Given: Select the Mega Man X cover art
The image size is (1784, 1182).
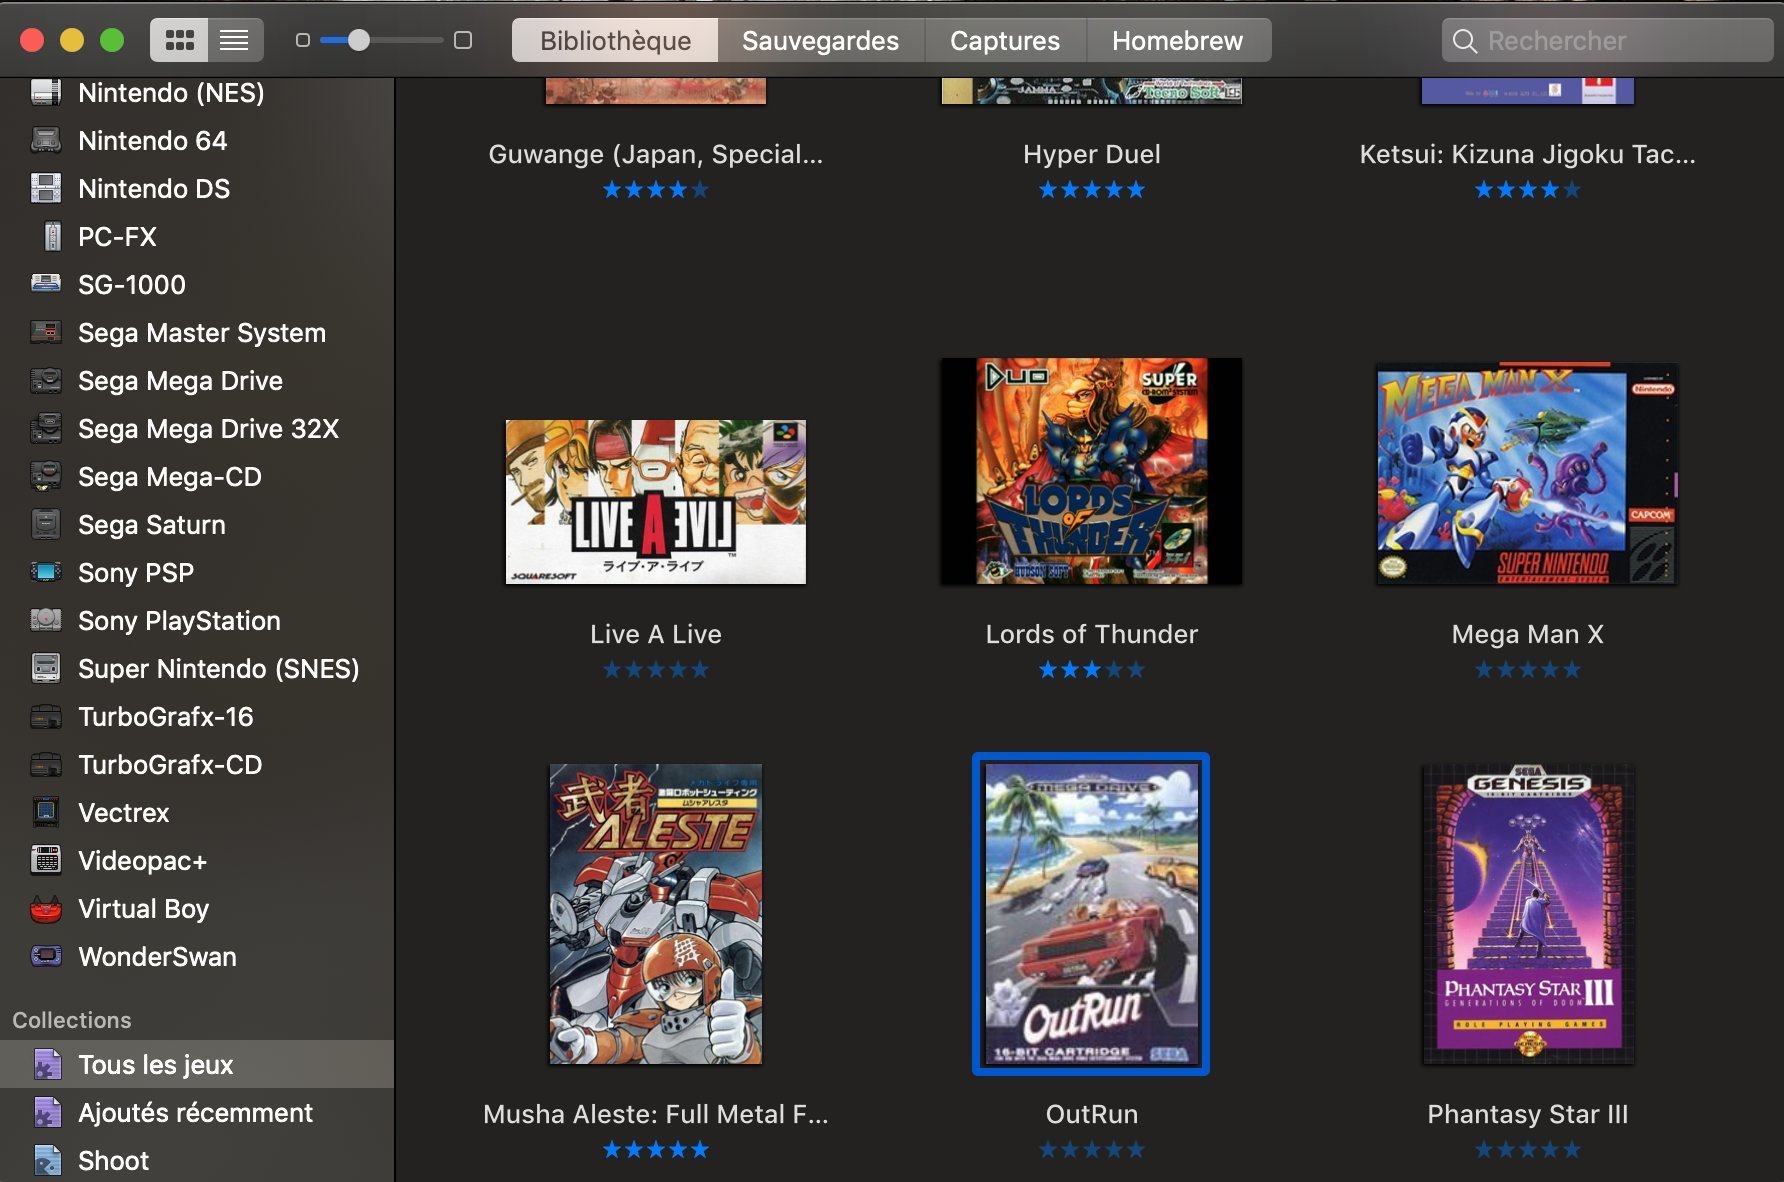Looking at the screenshot, I should (x=1527, y=473).
